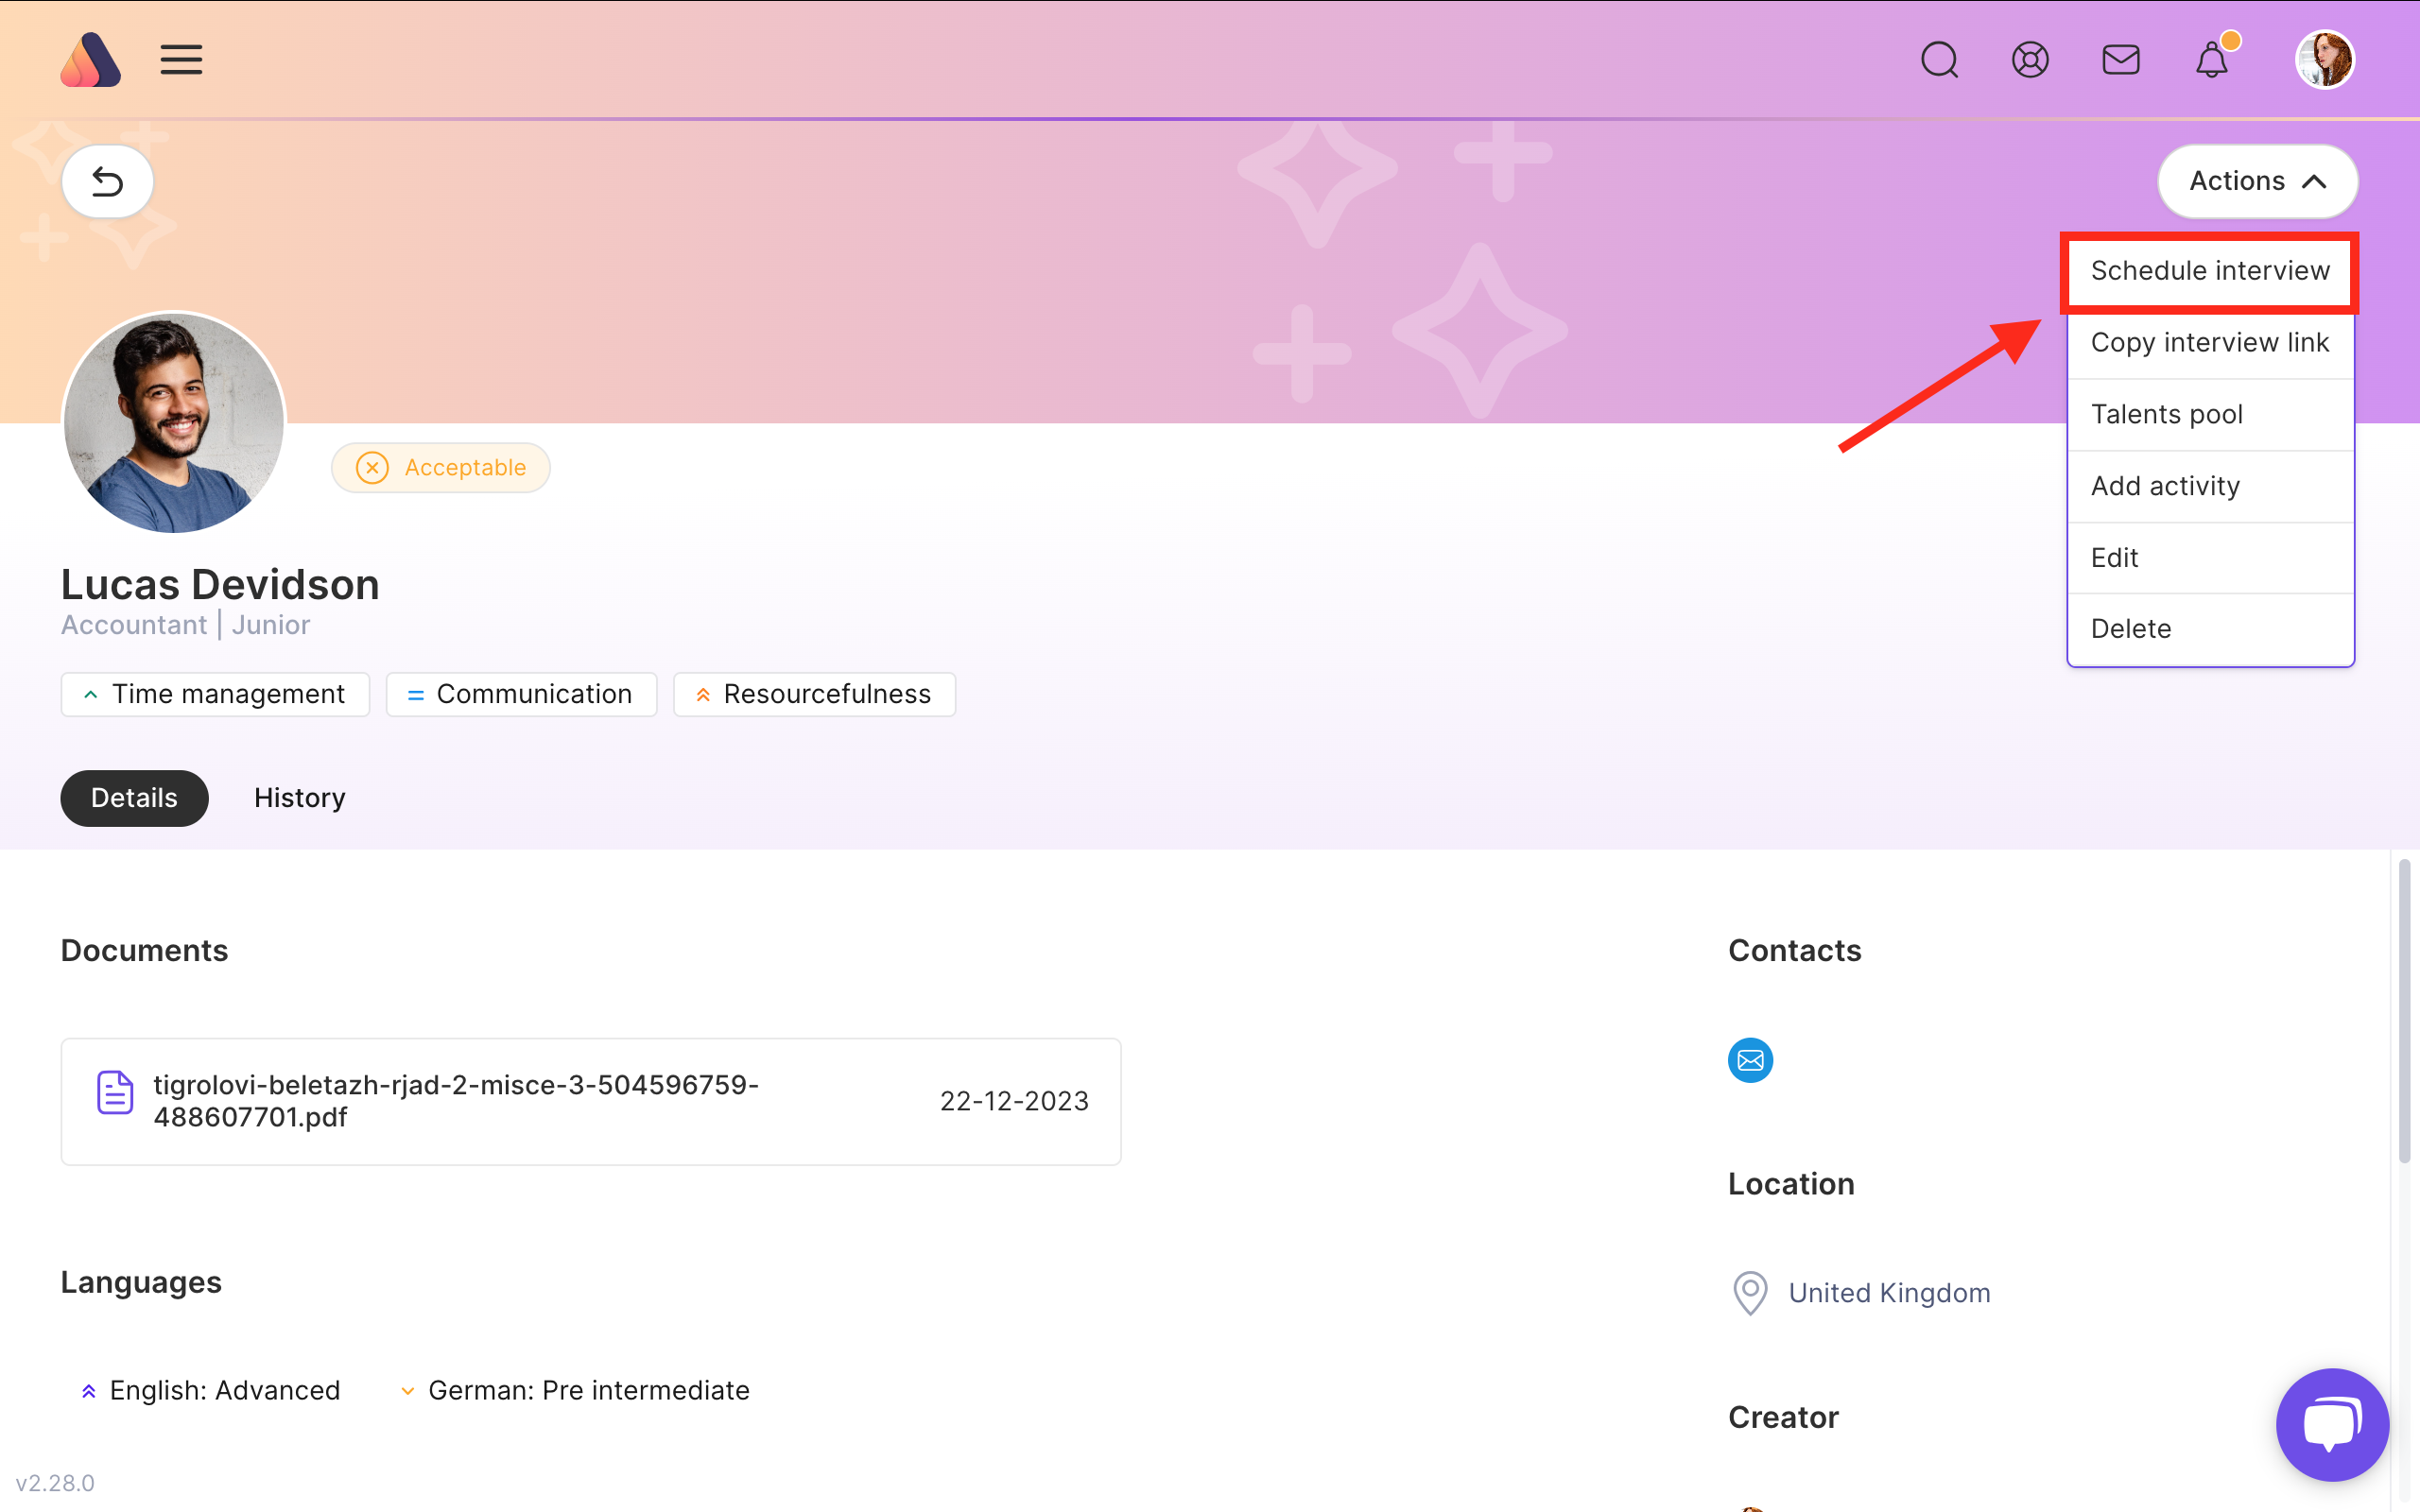Open the search icon in header

pos(1939,60)
